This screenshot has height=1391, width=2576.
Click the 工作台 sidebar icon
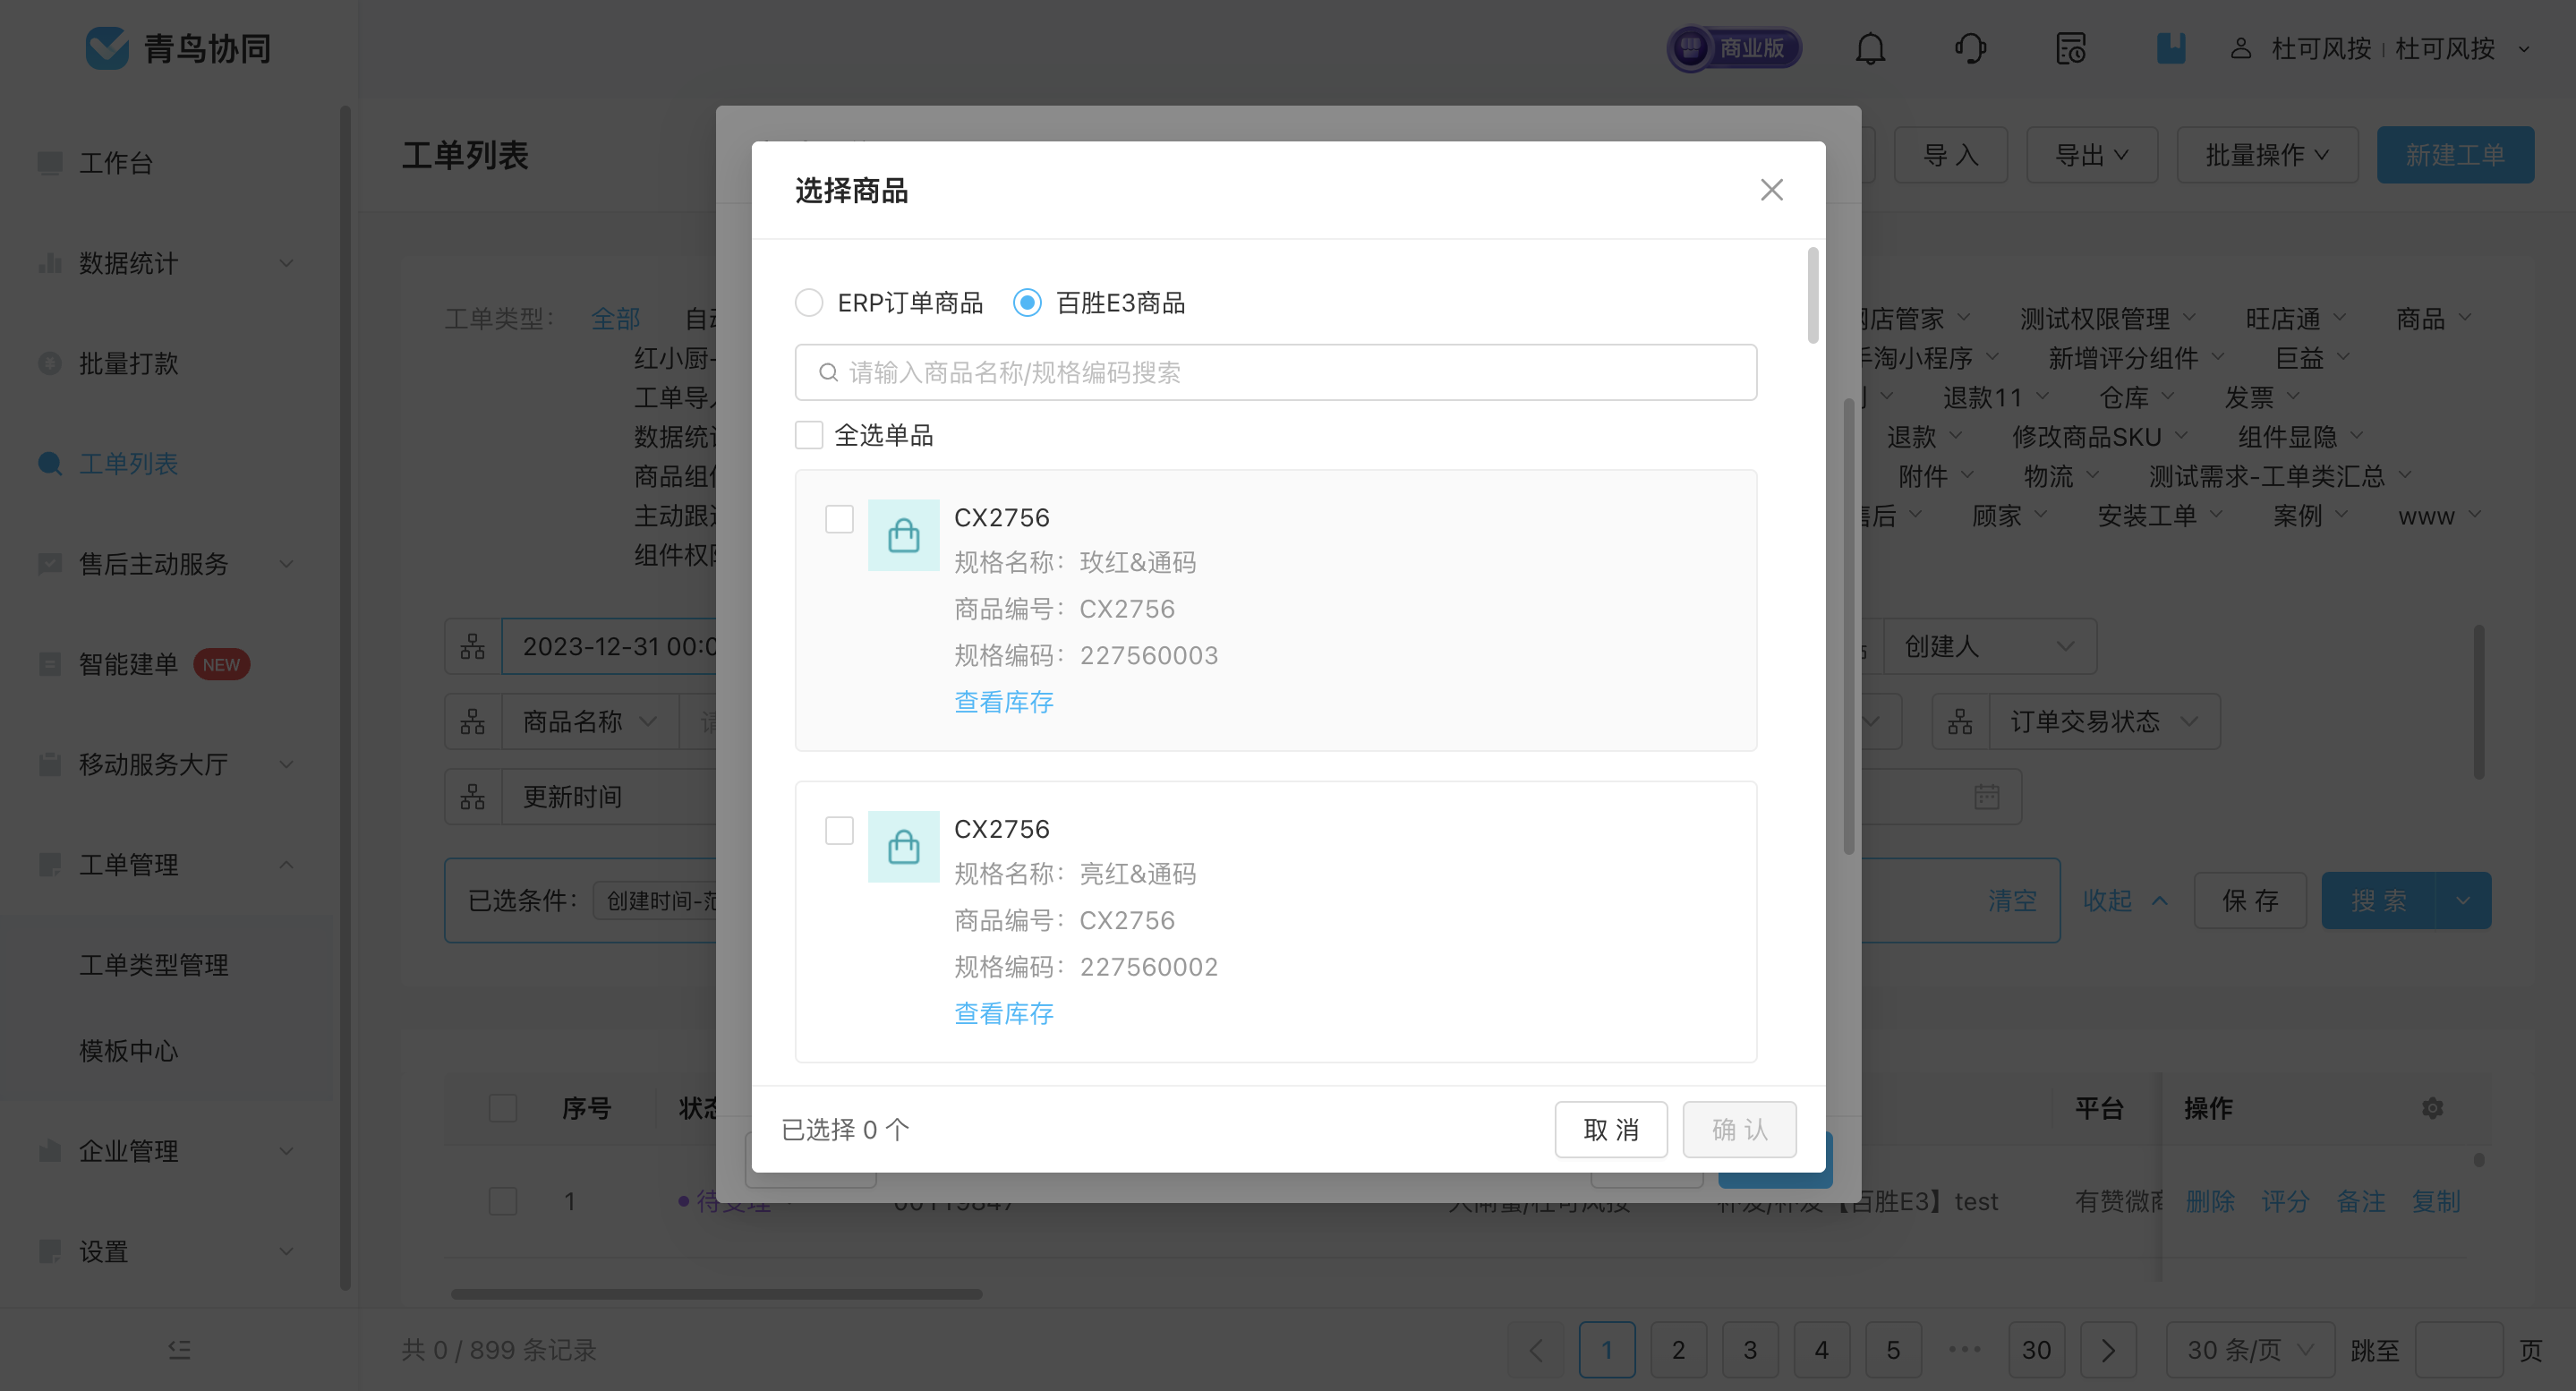click(50, 162)
